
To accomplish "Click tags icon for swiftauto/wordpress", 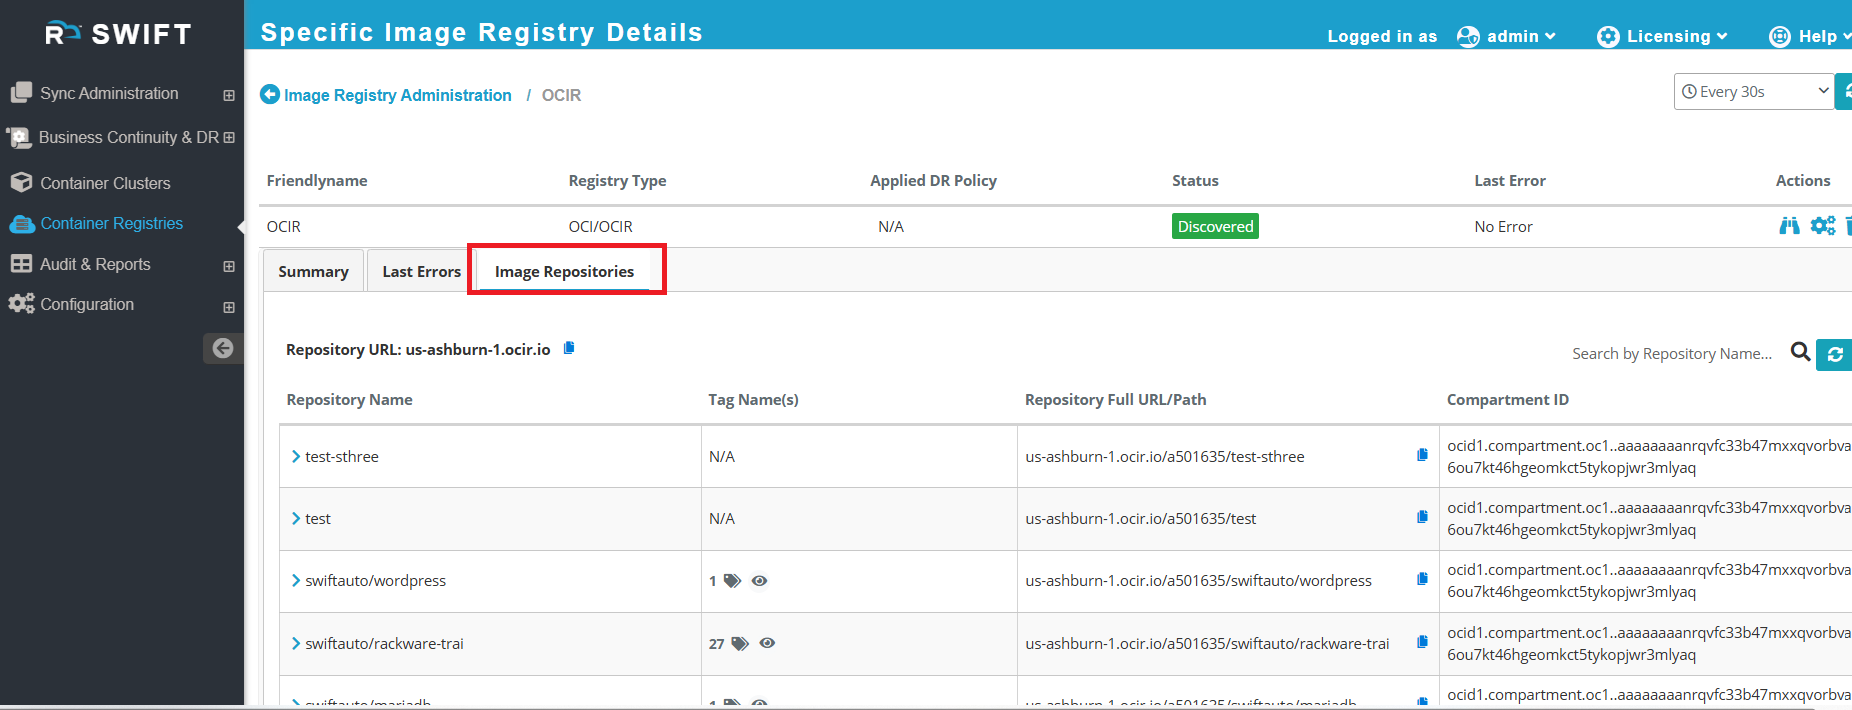I will (x=732, y=580).
